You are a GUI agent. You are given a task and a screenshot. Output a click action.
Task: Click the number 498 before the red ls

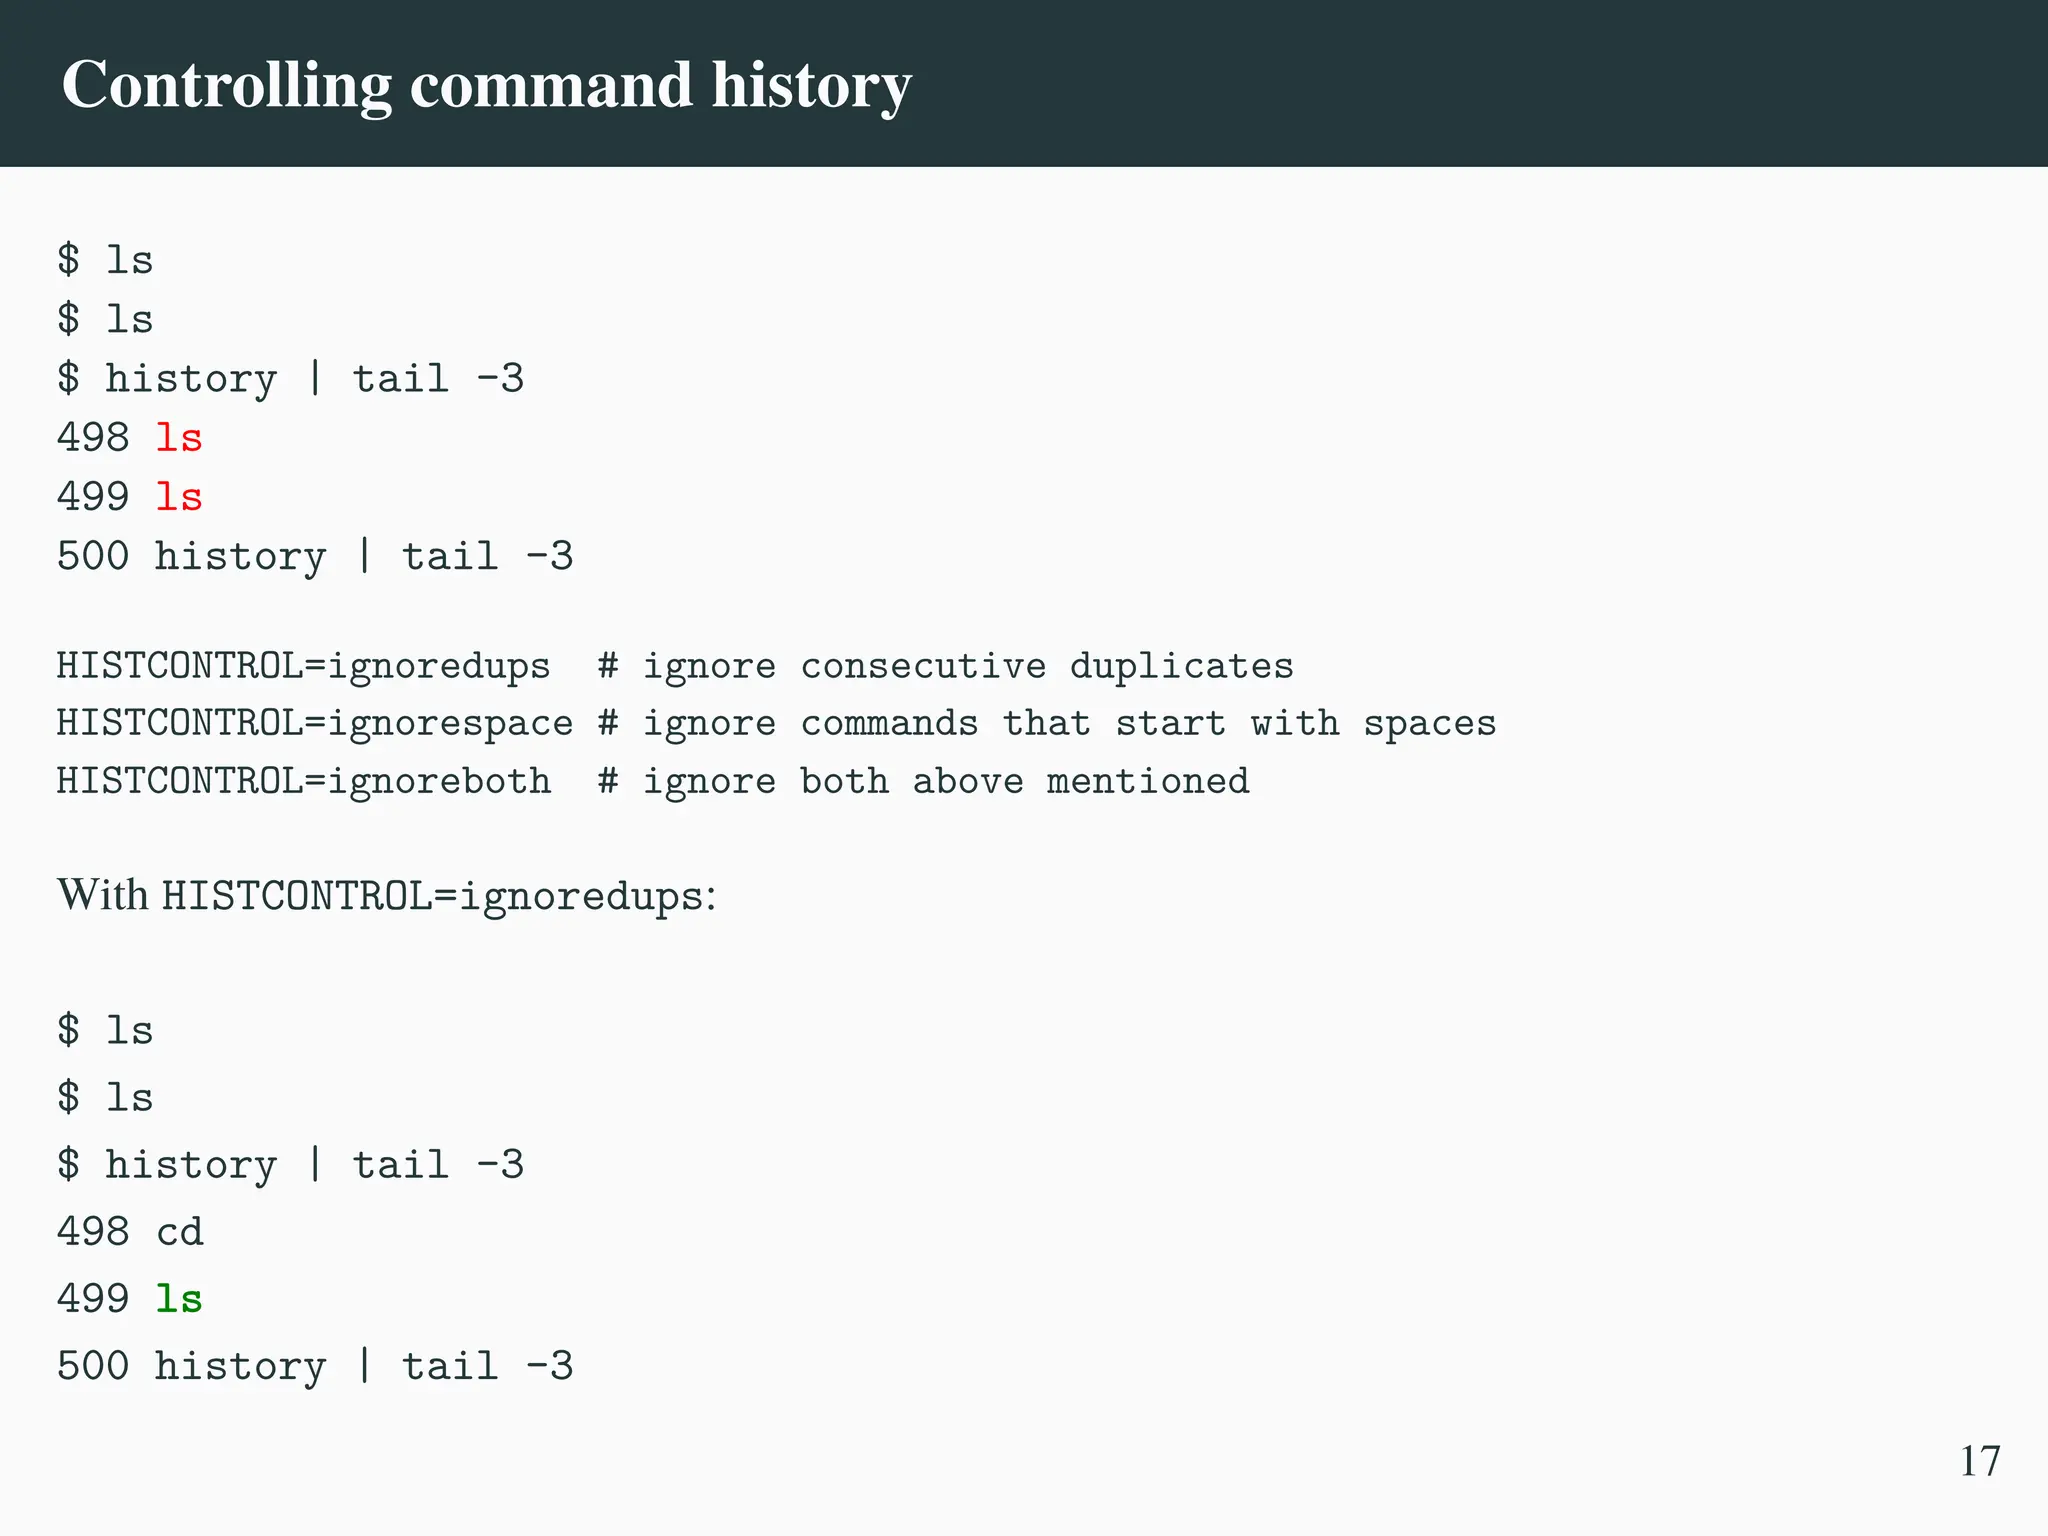click(x=93, y=438)
